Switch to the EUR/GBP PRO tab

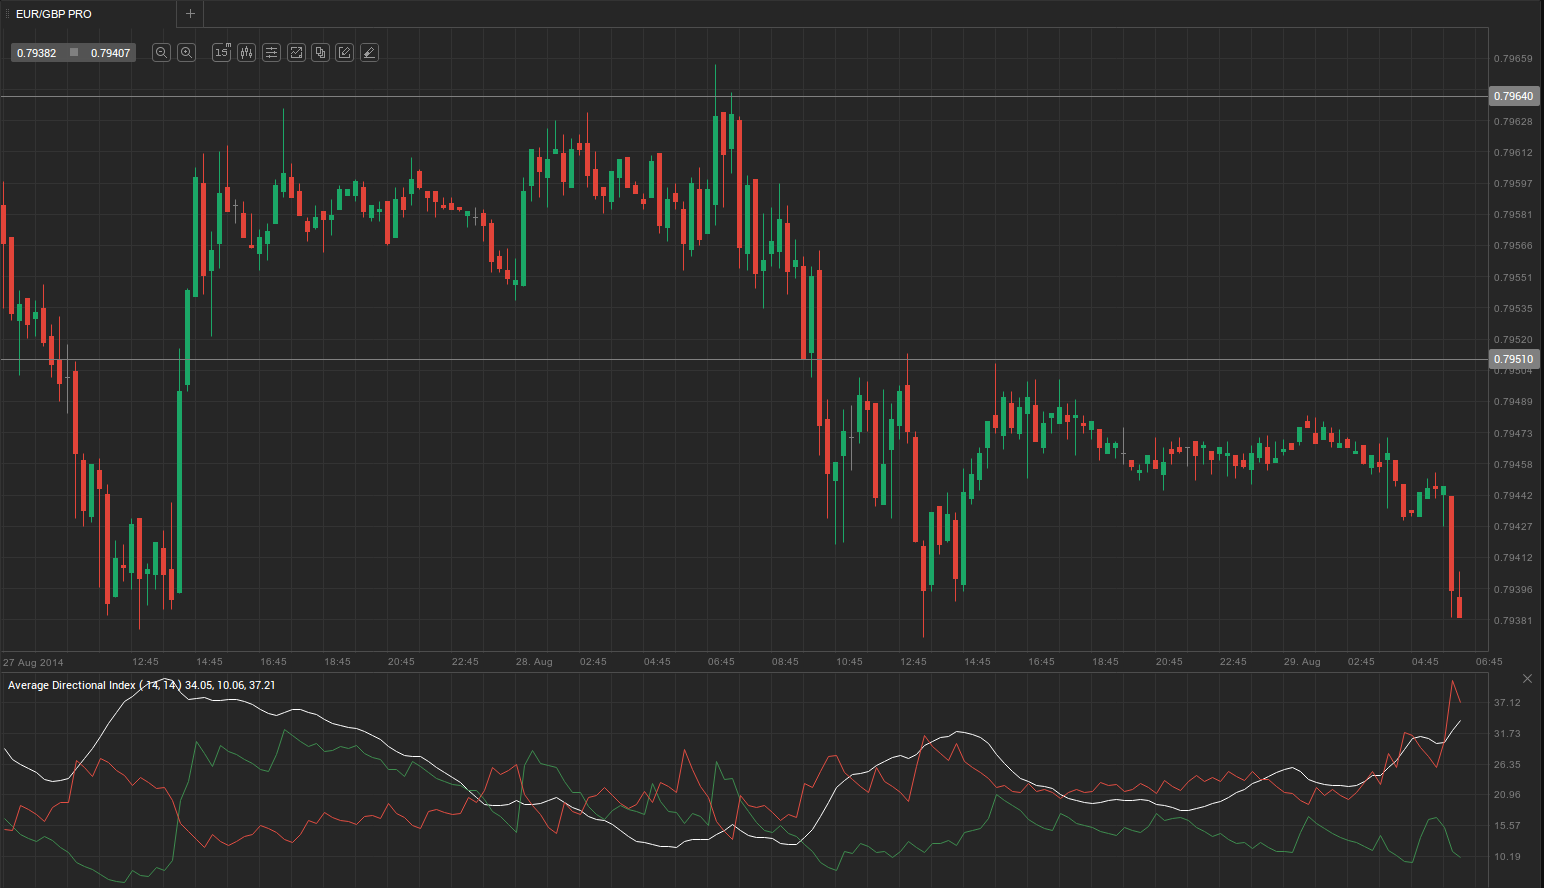click(52, 14)
